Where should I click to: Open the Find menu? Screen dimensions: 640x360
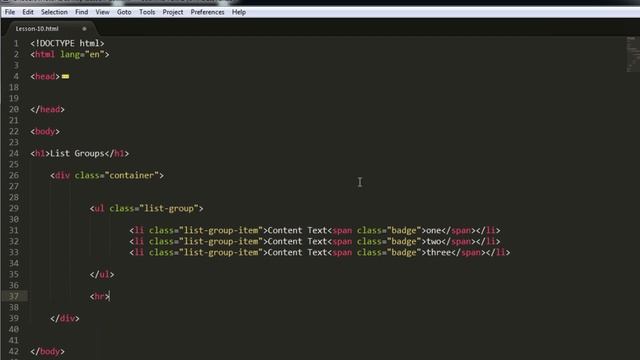[x=82, y=12]
